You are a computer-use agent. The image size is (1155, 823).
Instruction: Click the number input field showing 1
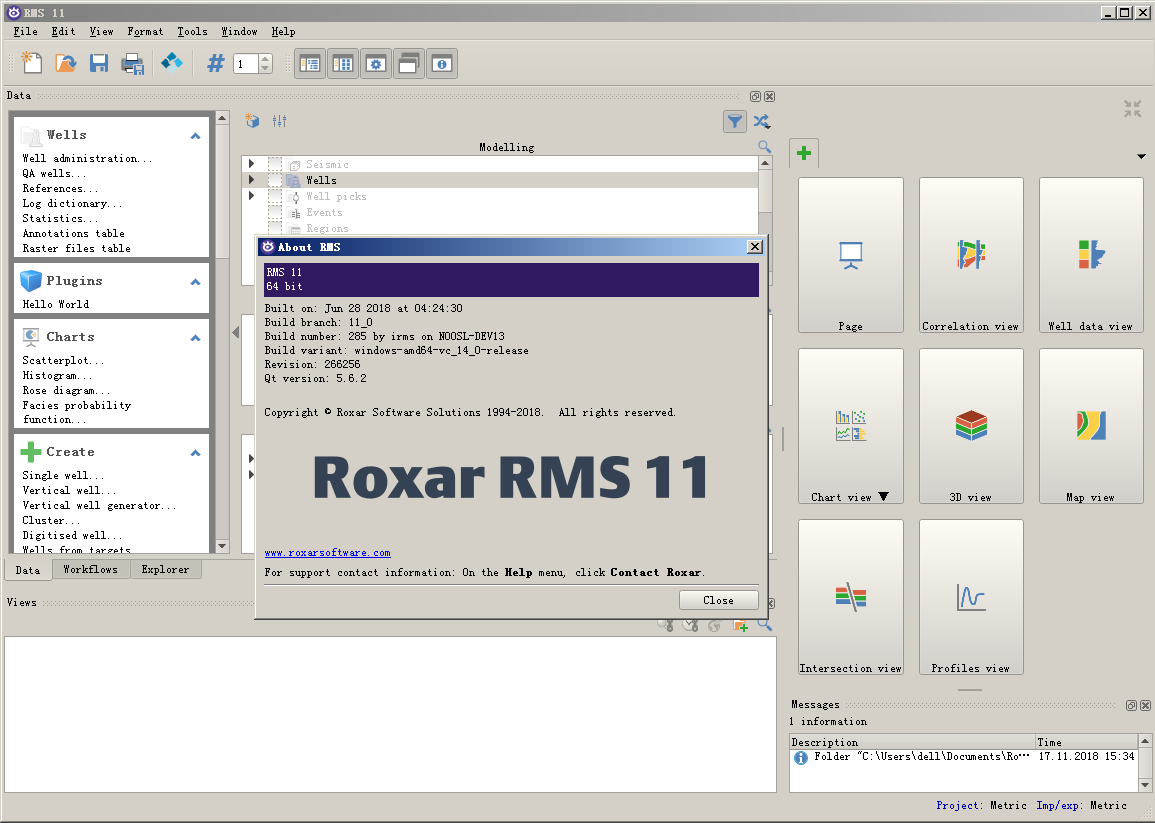[246, 64]
